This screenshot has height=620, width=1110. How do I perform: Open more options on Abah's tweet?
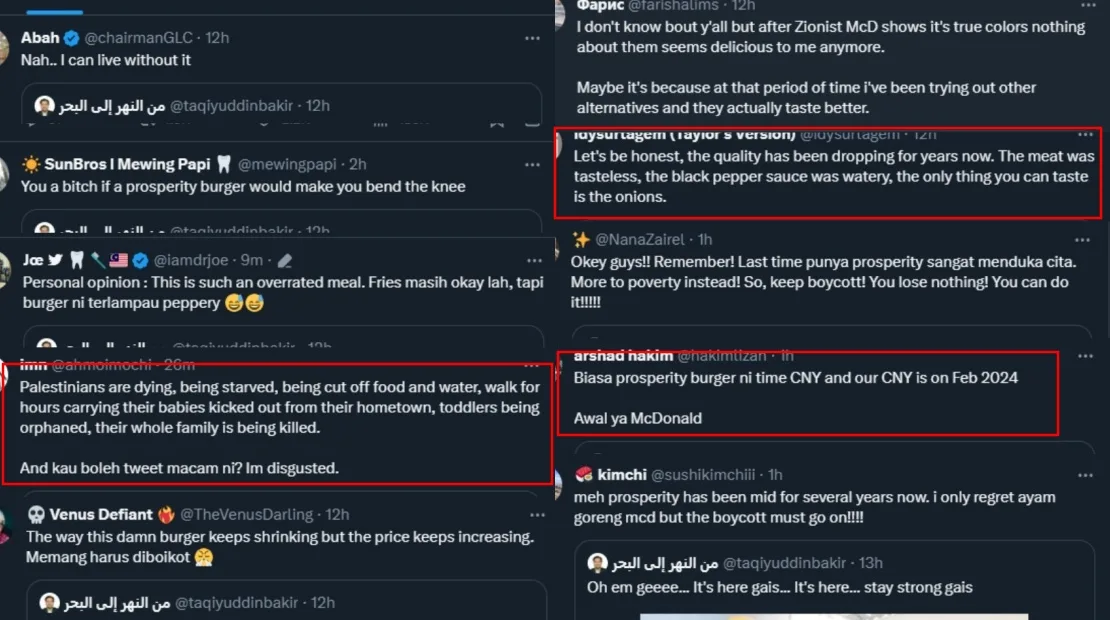[x=532, y=38]
